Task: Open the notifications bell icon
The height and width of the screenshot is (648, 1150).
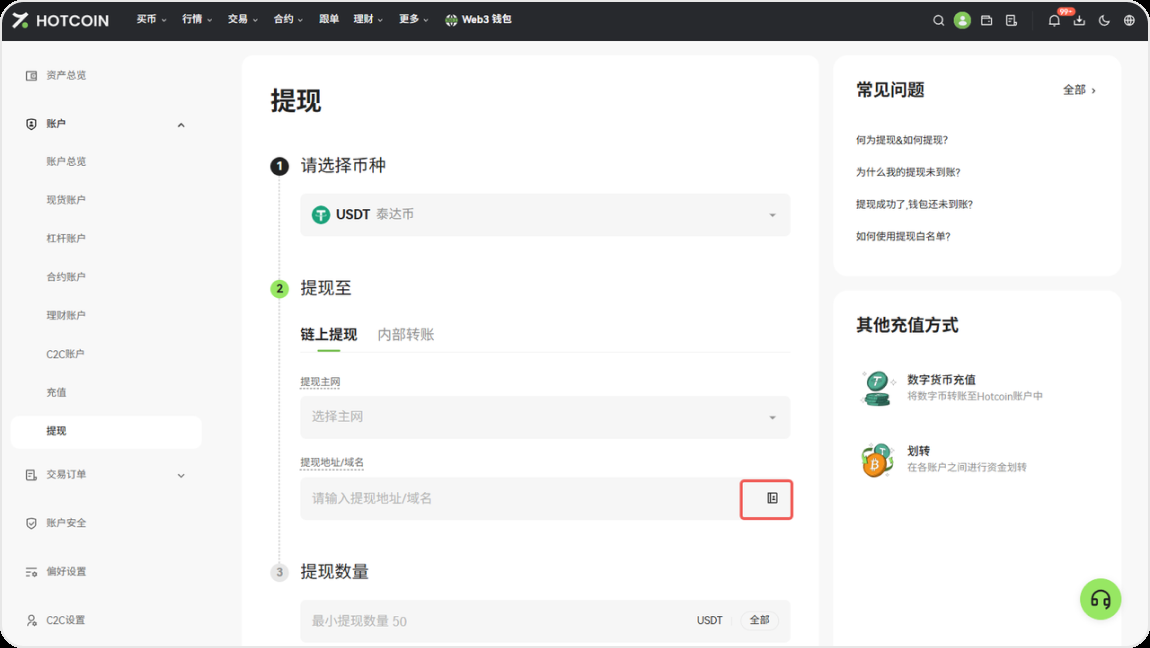Action: tap(1054, 20)
